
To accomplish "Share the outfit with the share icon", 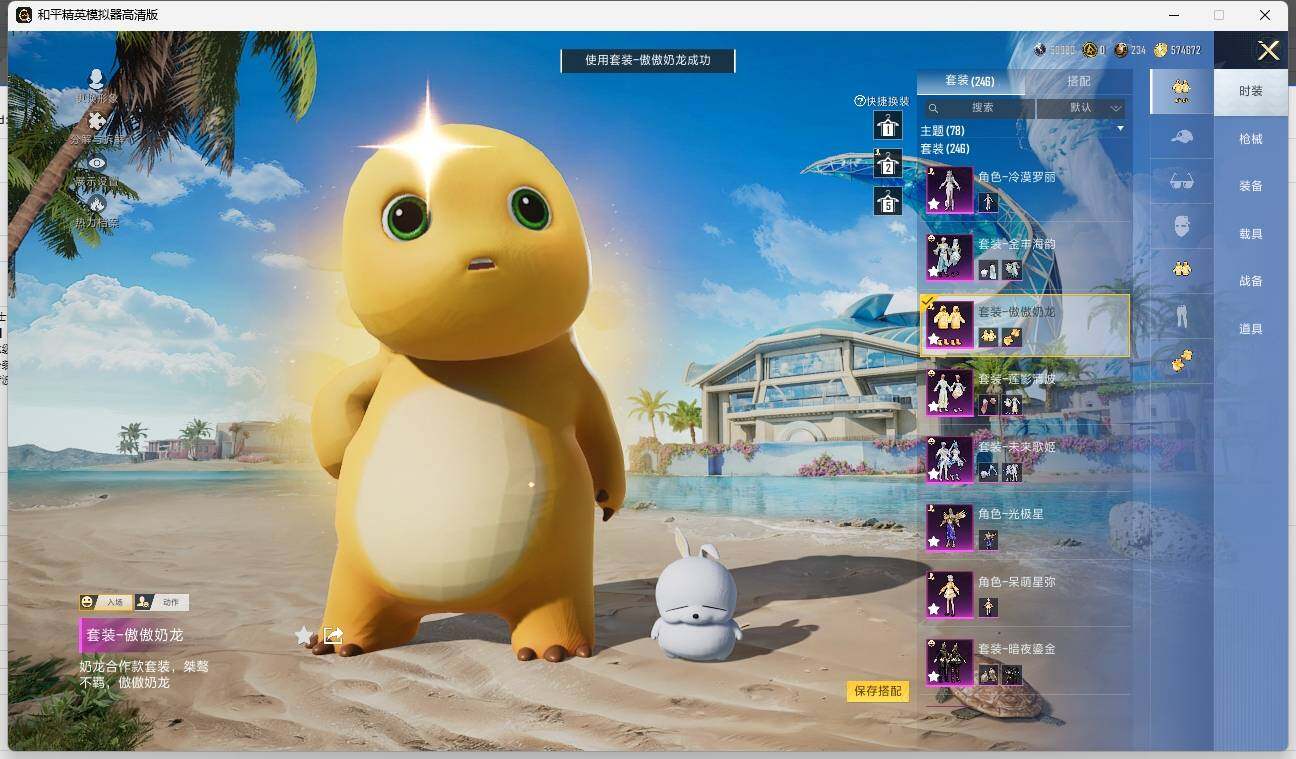I will tap(333, 635).
